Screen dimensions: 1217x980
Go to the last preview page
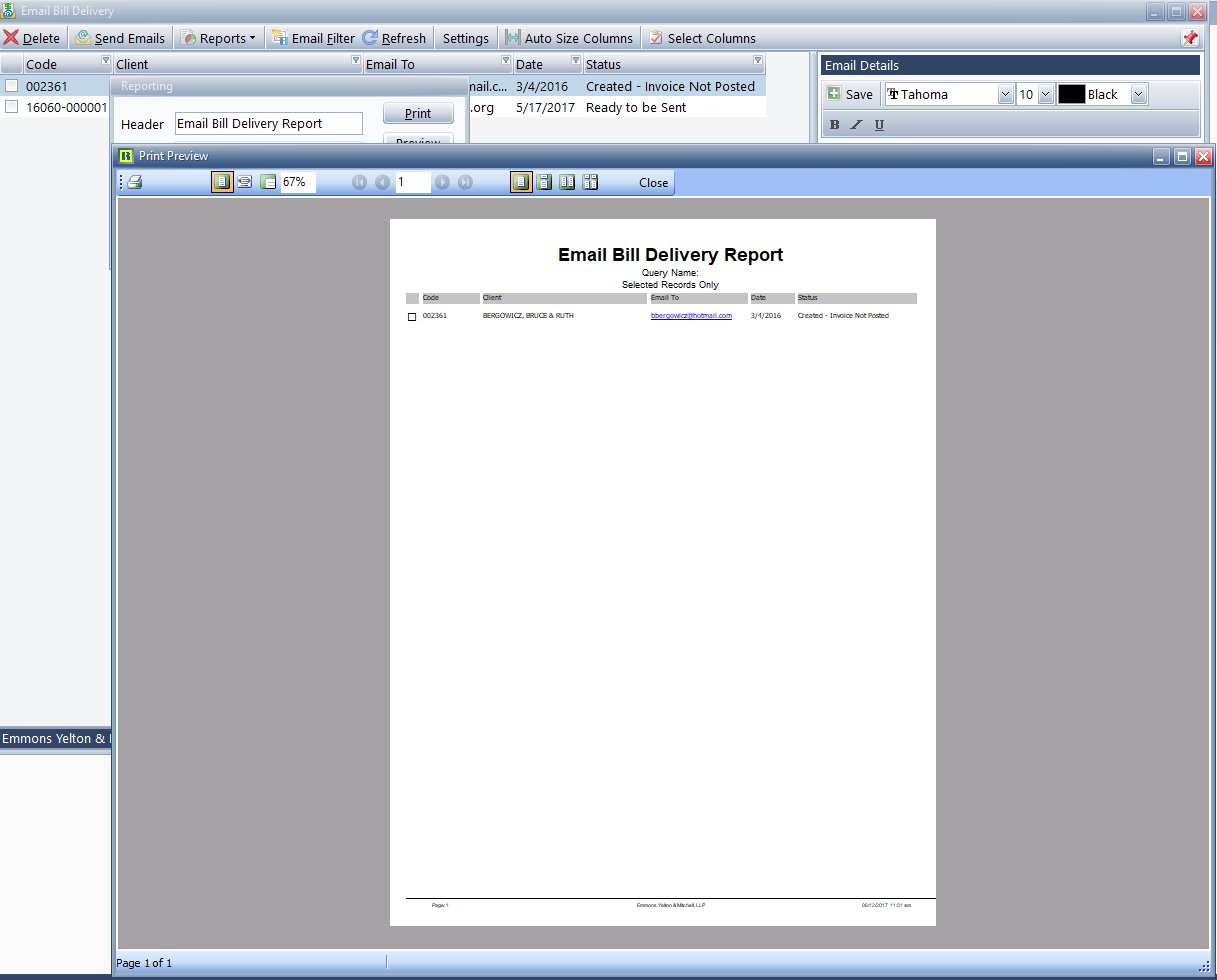coord(465,182)
